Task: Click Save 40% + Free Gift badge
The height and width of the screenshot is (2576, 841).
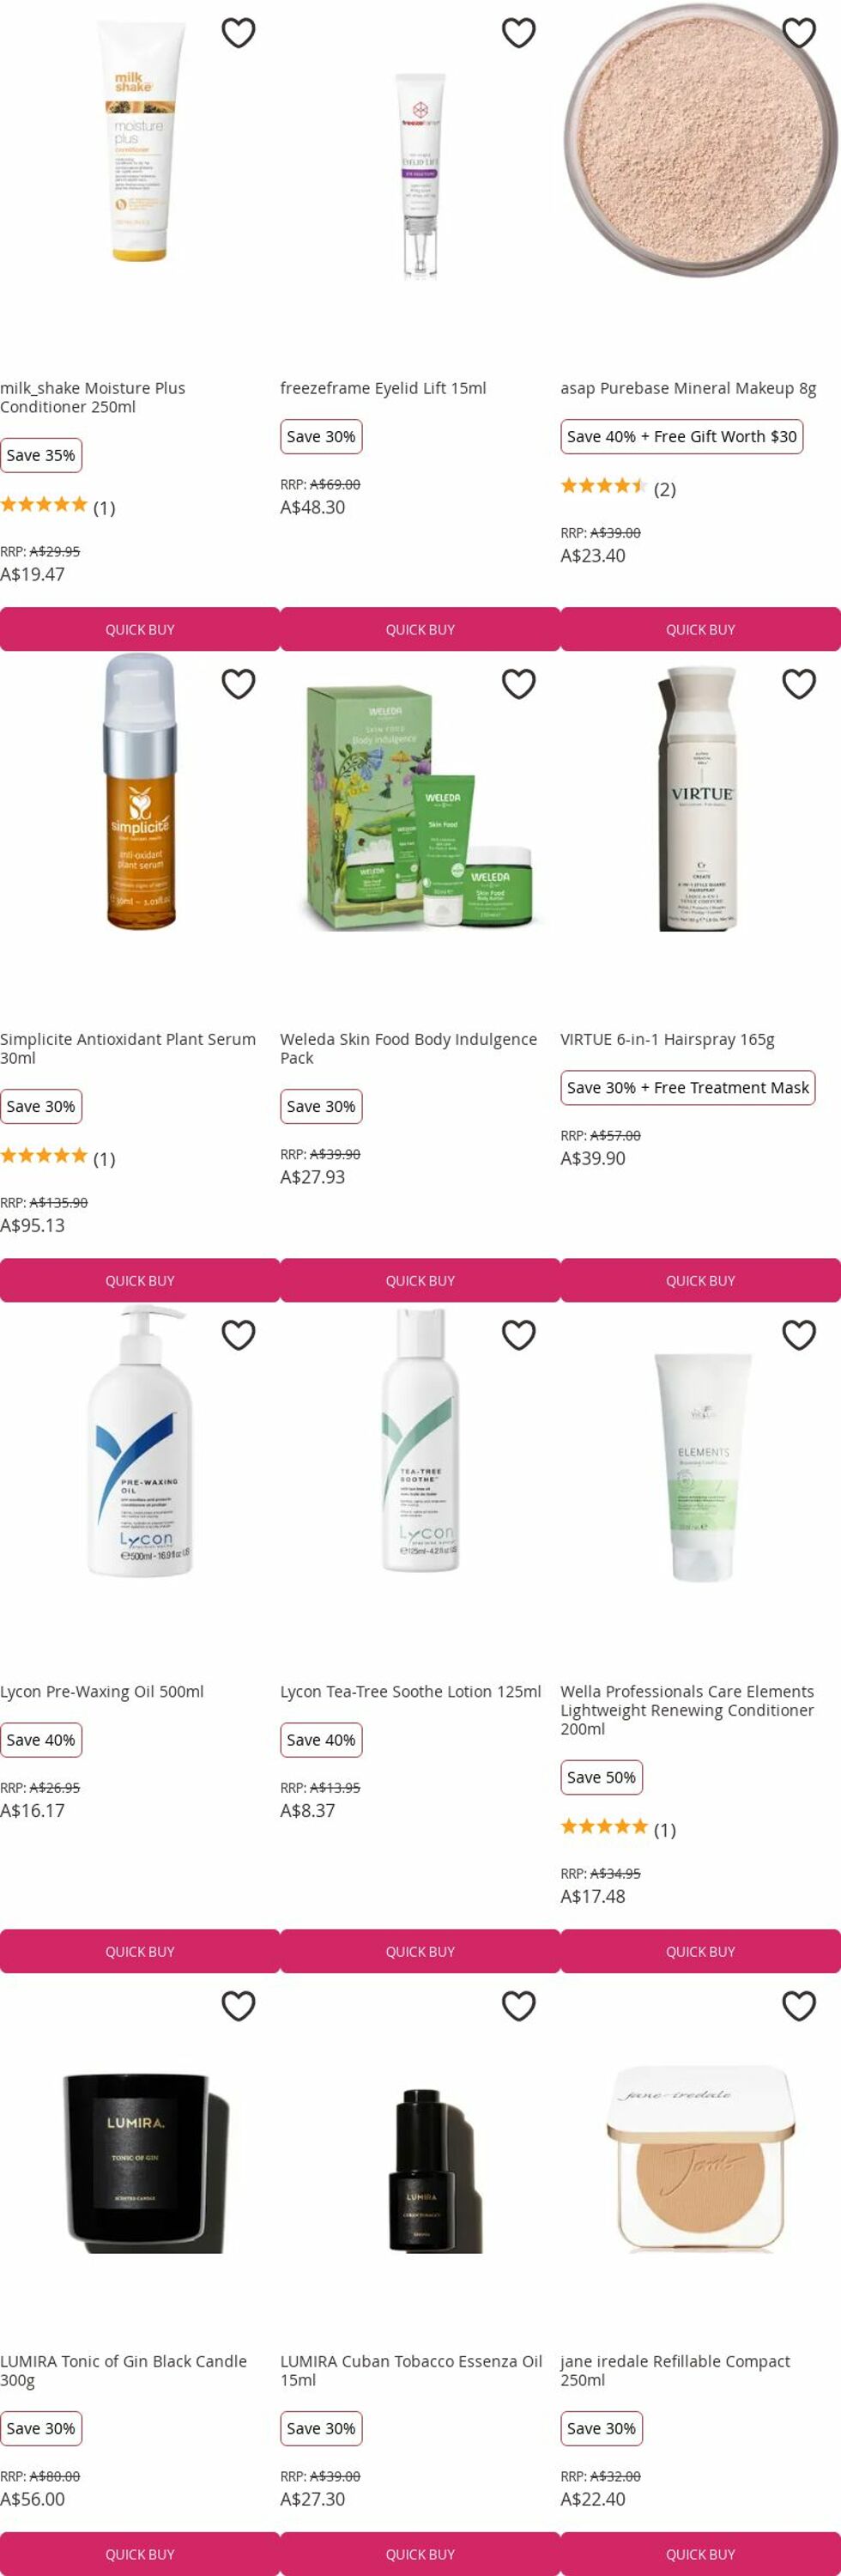Action: 682,436
